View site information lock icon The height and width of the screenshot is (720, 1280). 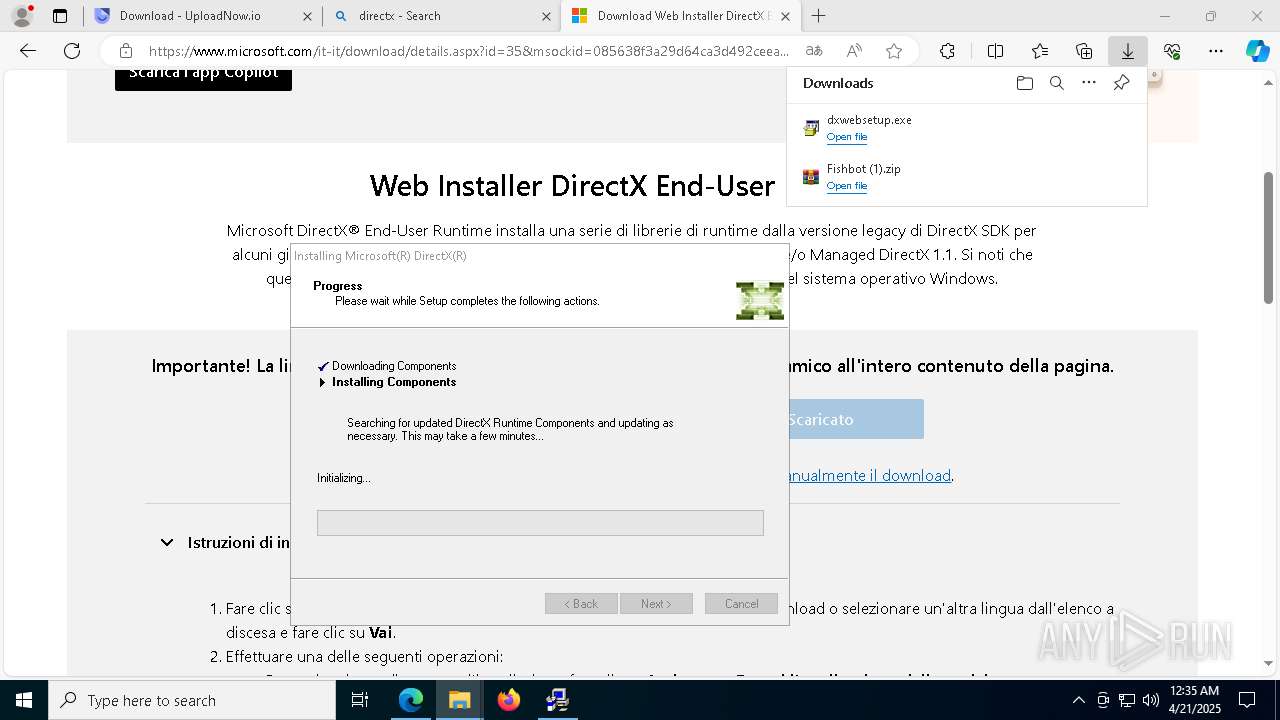point(125,51)
